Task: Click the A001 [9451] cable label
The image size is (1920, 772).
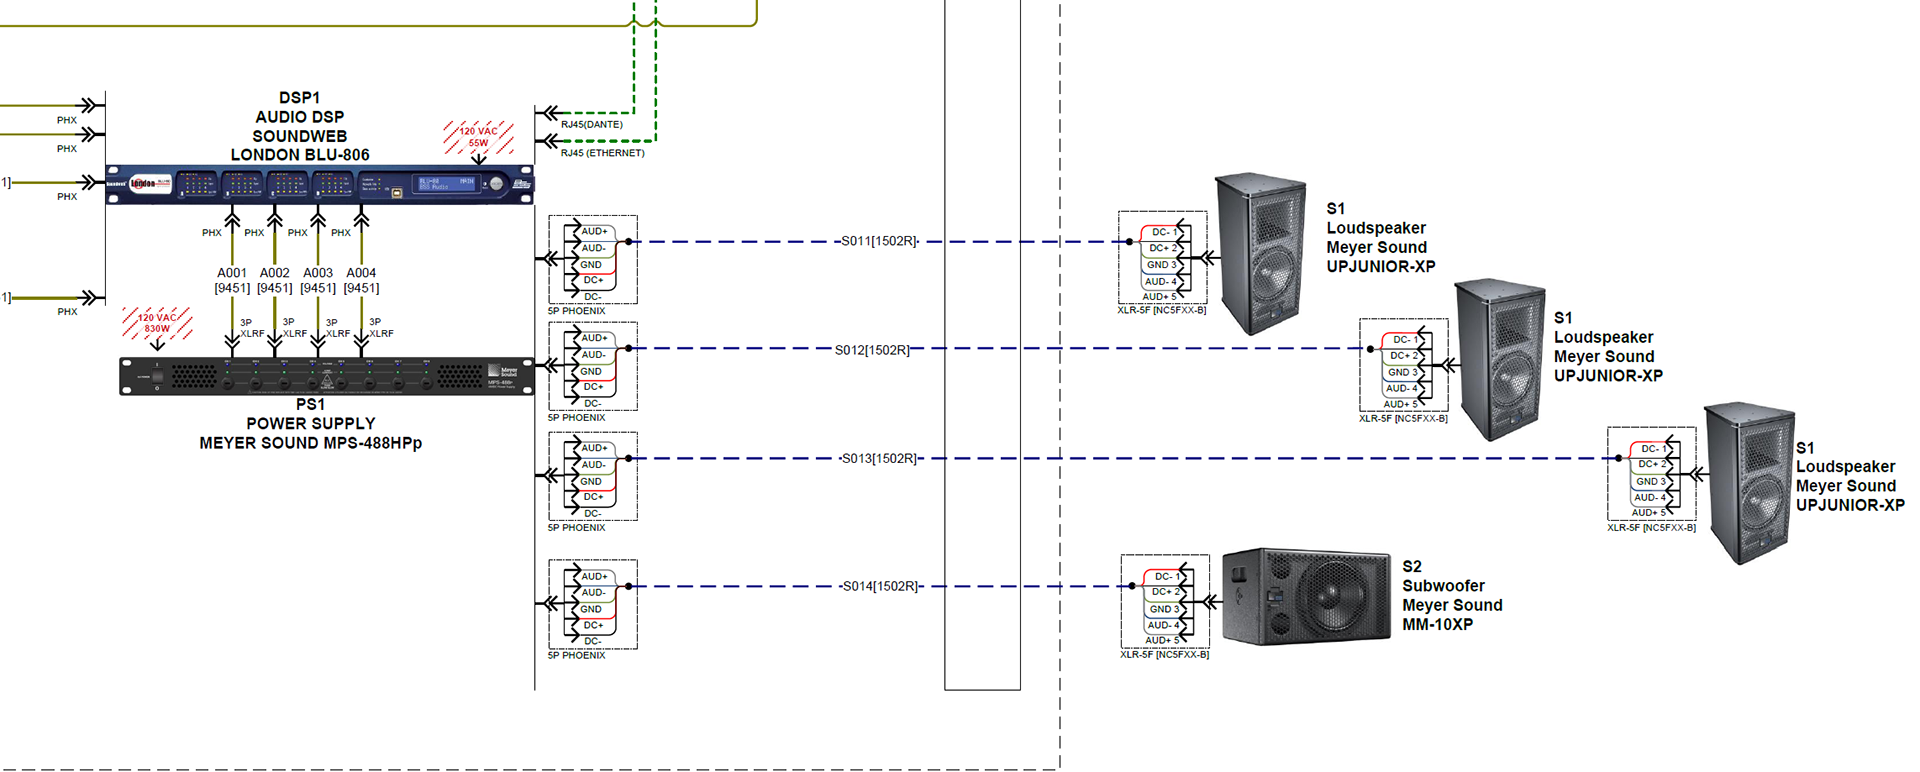Action: click(x=232, y=280)
